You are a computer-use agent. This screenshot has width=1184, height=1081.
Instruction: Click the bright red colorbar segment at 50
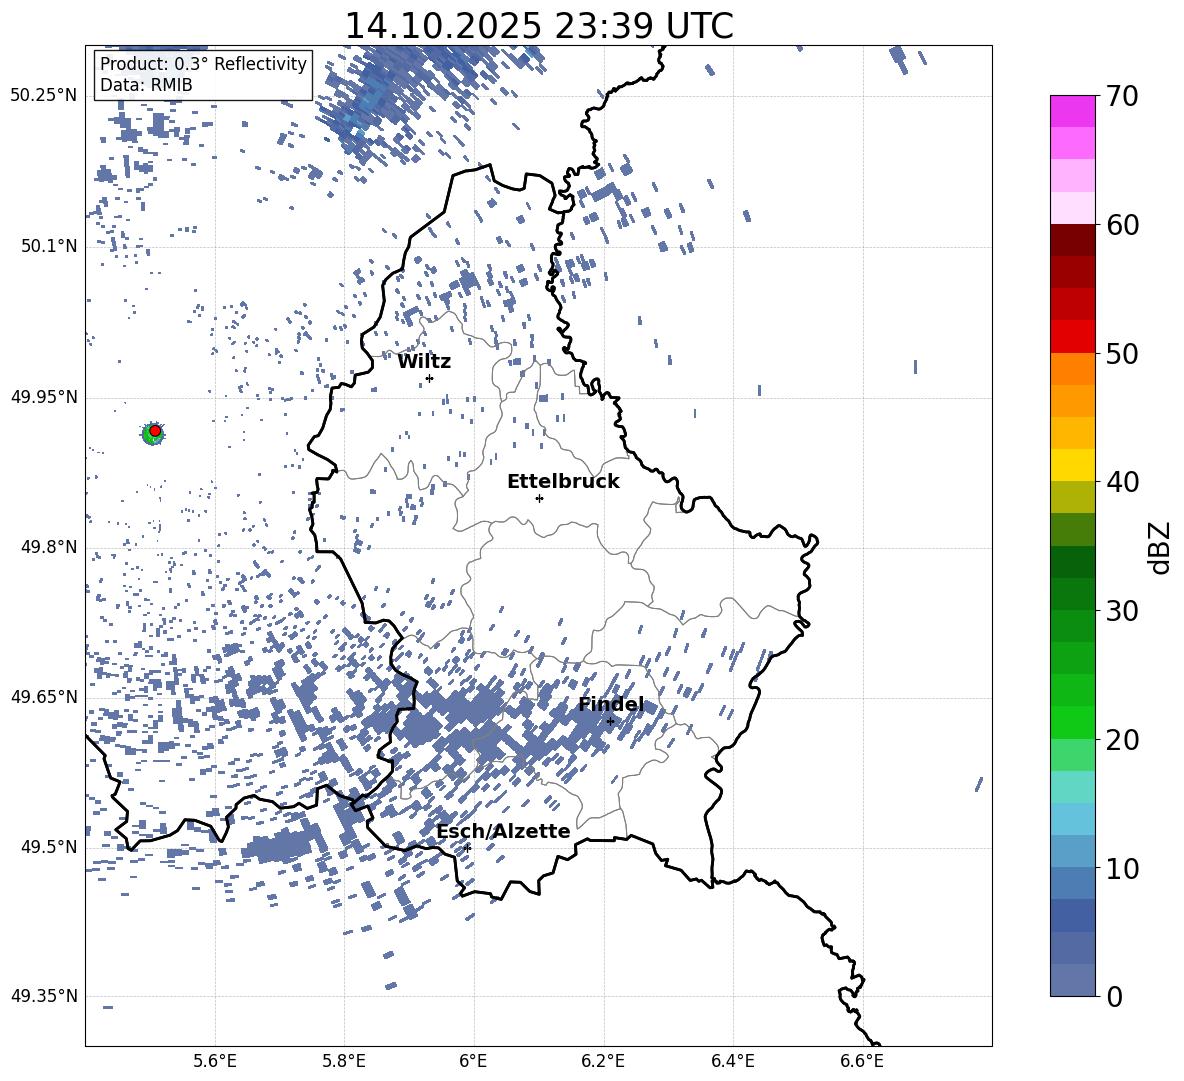pos(1072,337)
